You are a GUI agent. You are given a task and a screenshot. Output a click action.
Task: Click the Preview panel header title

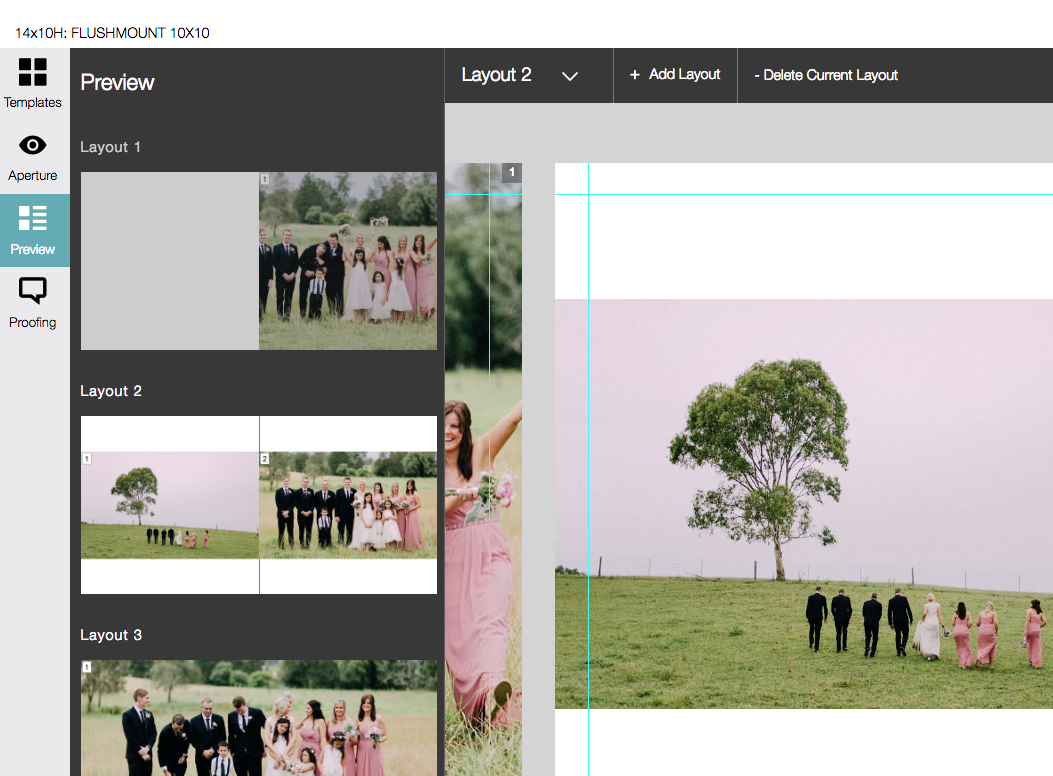click(x=117, y=82)
